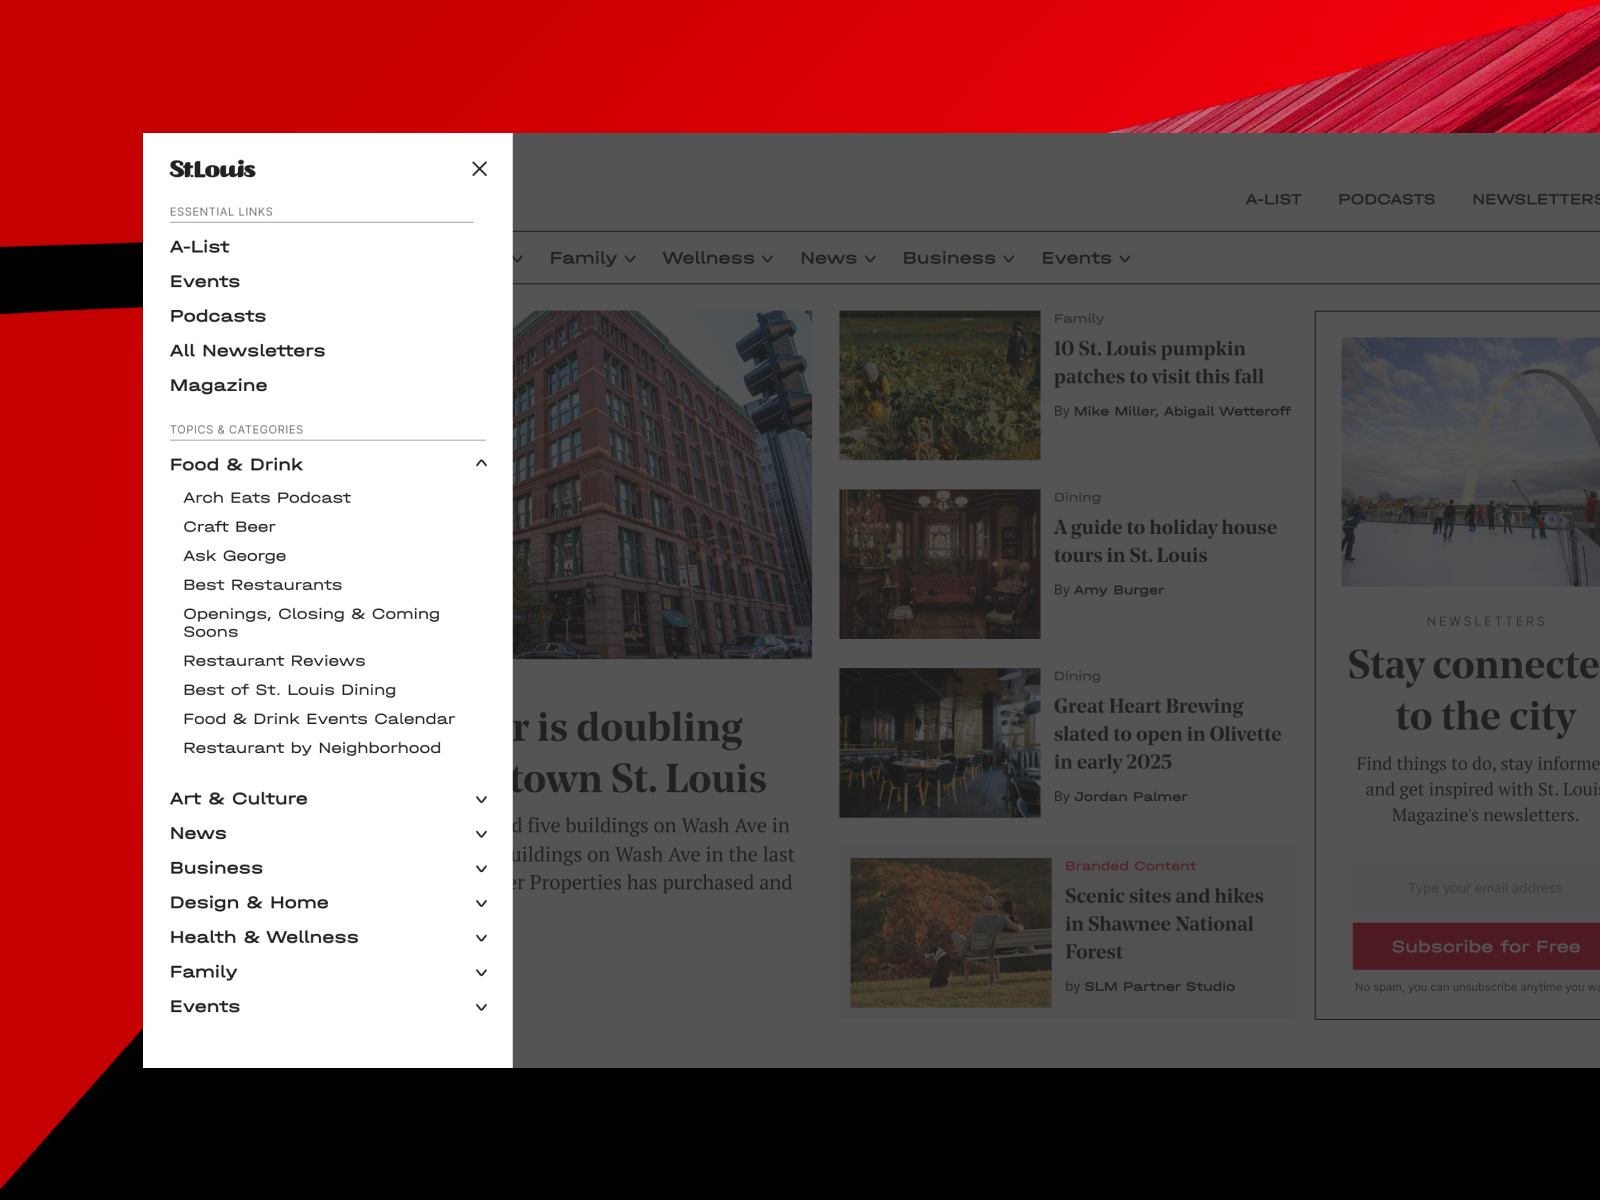Open All Newsletters link
Viewport: 1600px width, 1200px height.
point(247,351)
